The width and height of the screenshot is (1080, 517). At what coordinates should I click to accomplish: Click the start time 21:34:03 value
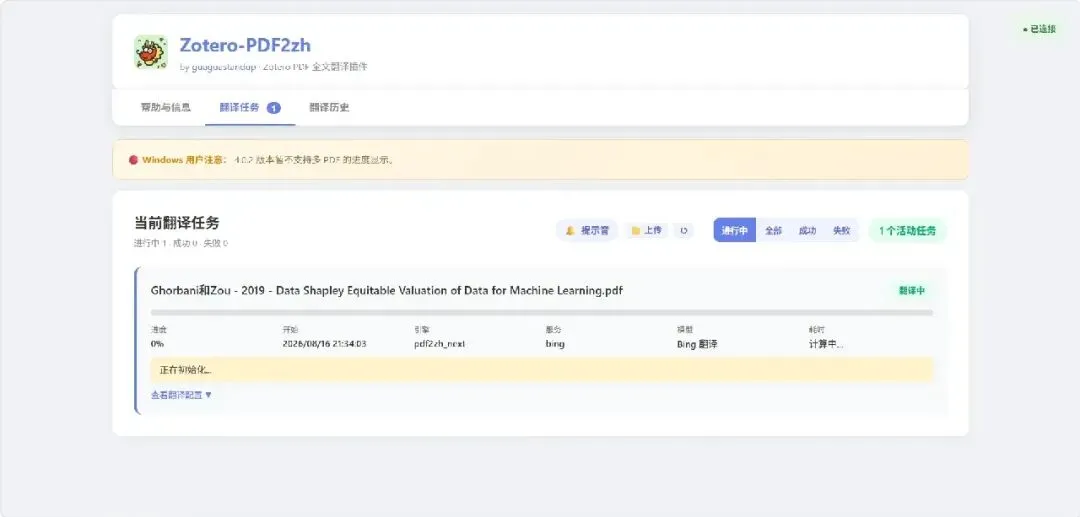click(324, 344)
